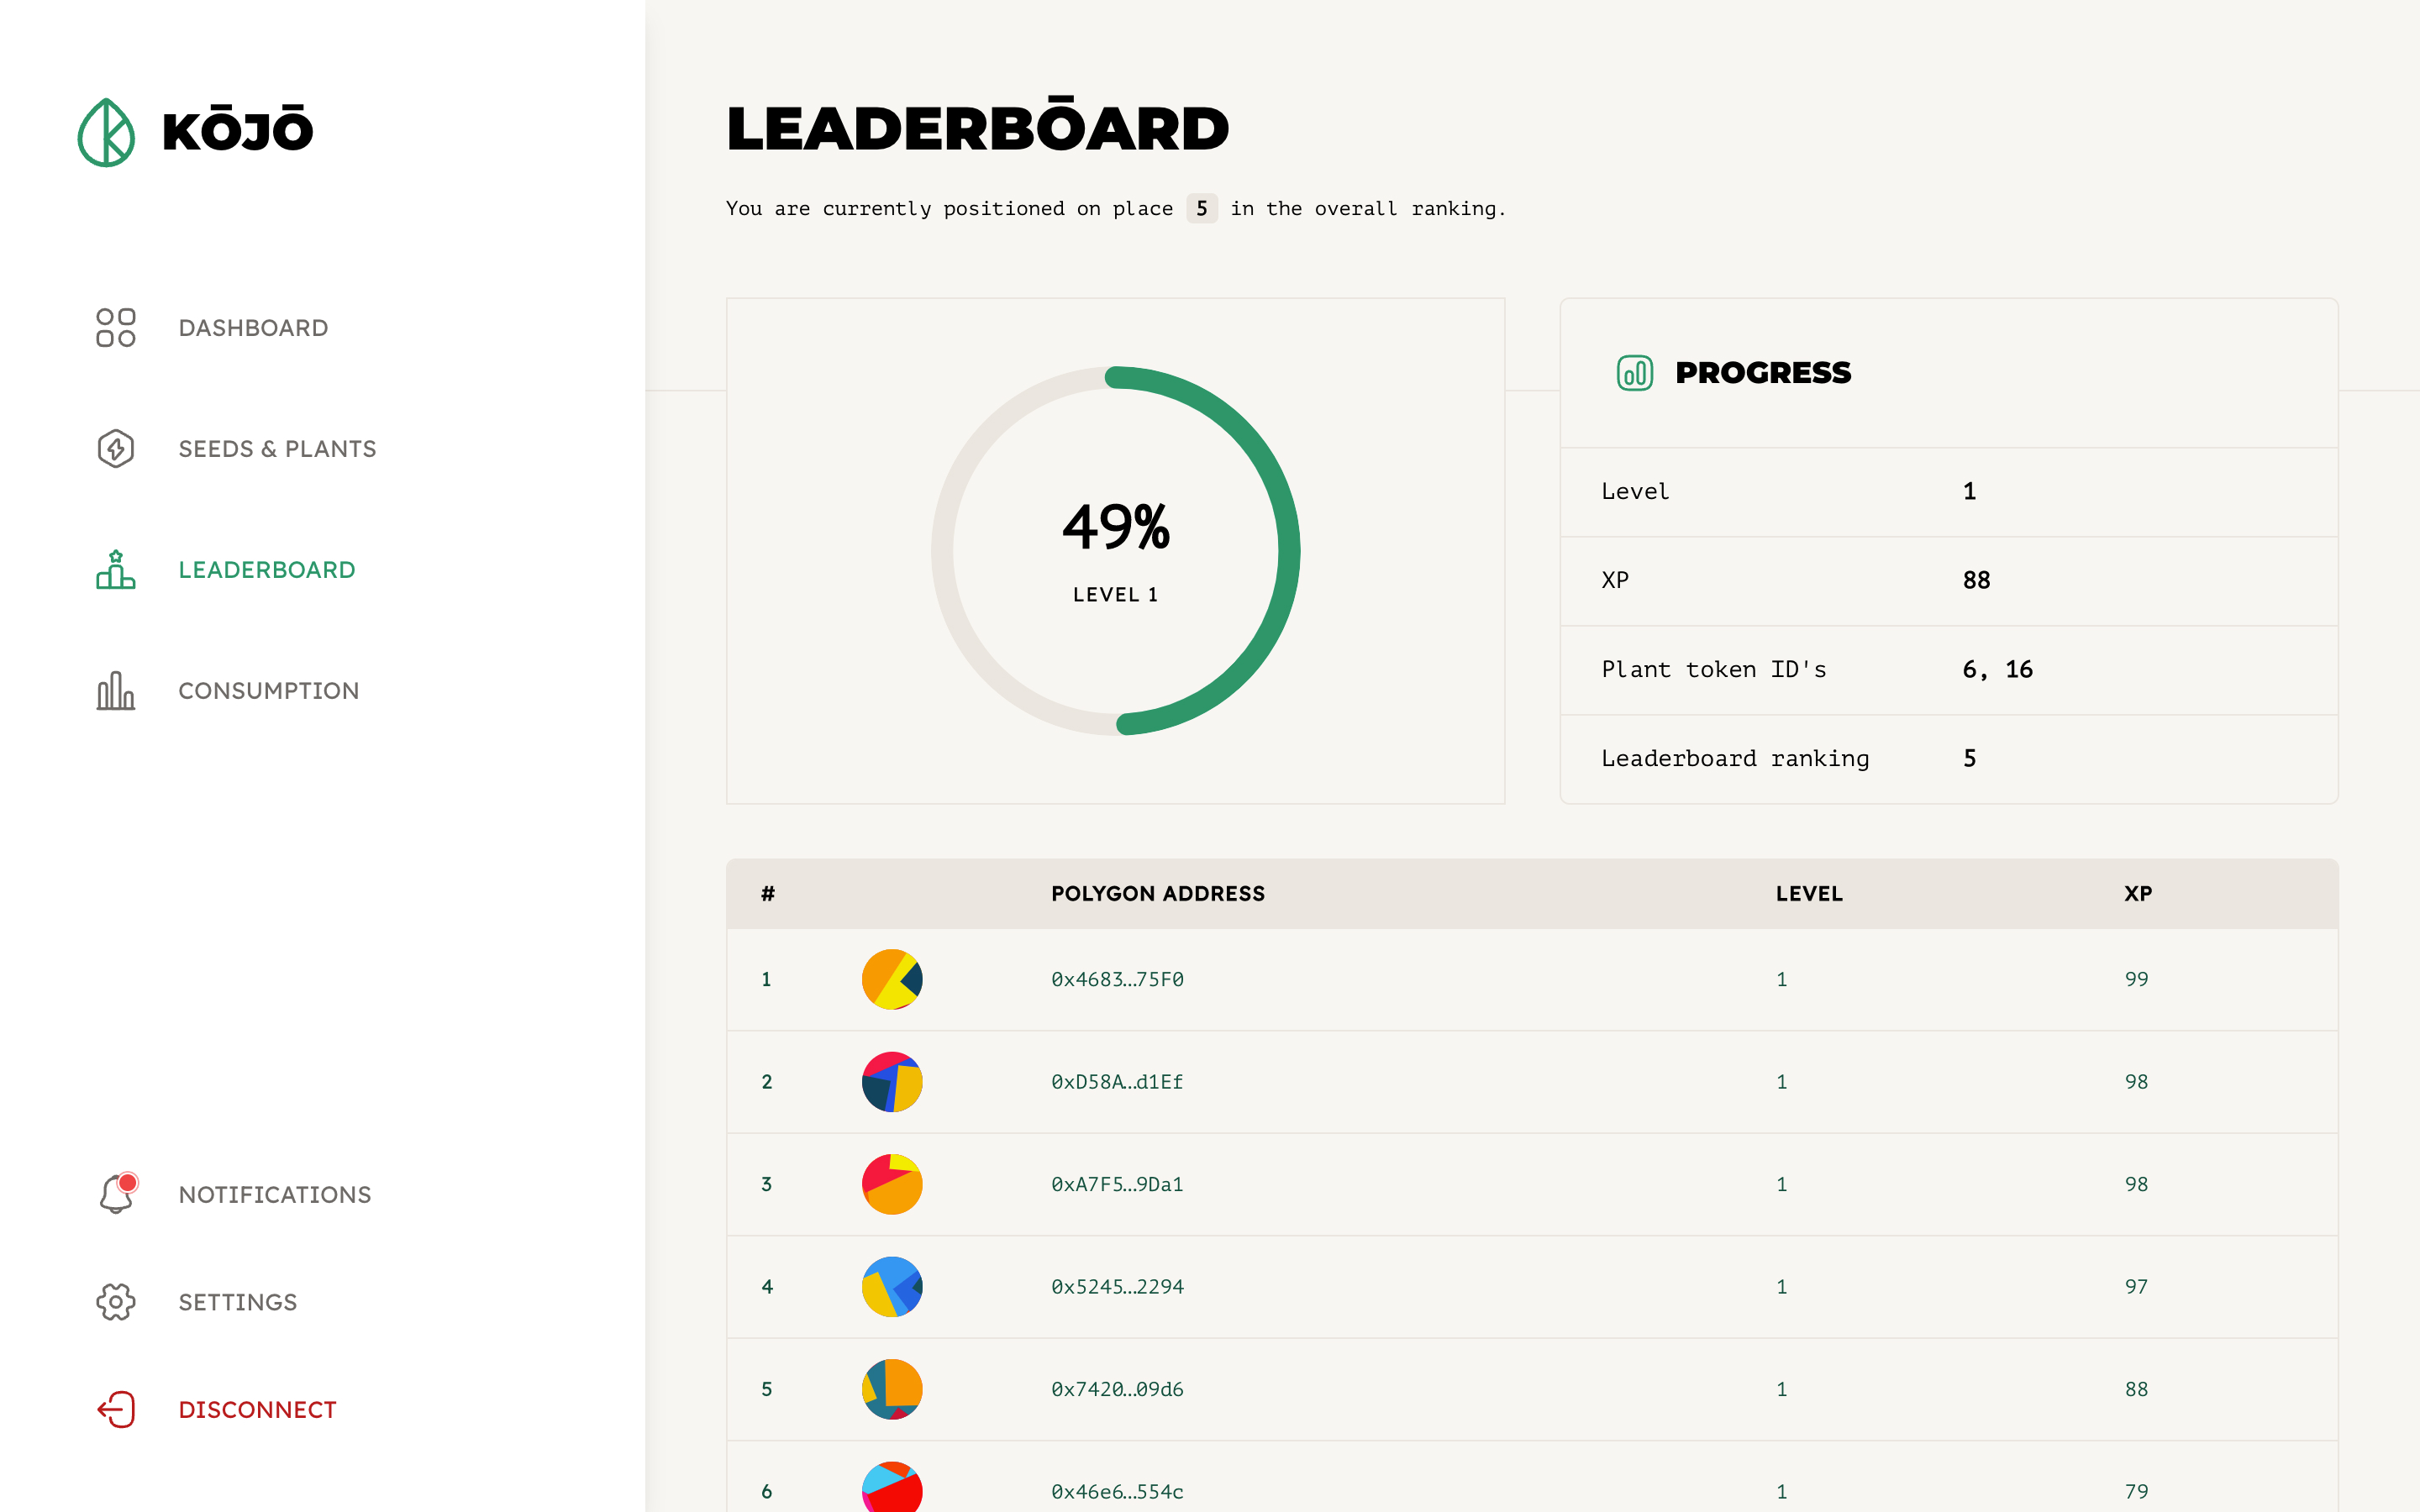Click address 0x4683...75F0
Image resolution: width=2420 pixels, height=1512 pixels.
1117,979
